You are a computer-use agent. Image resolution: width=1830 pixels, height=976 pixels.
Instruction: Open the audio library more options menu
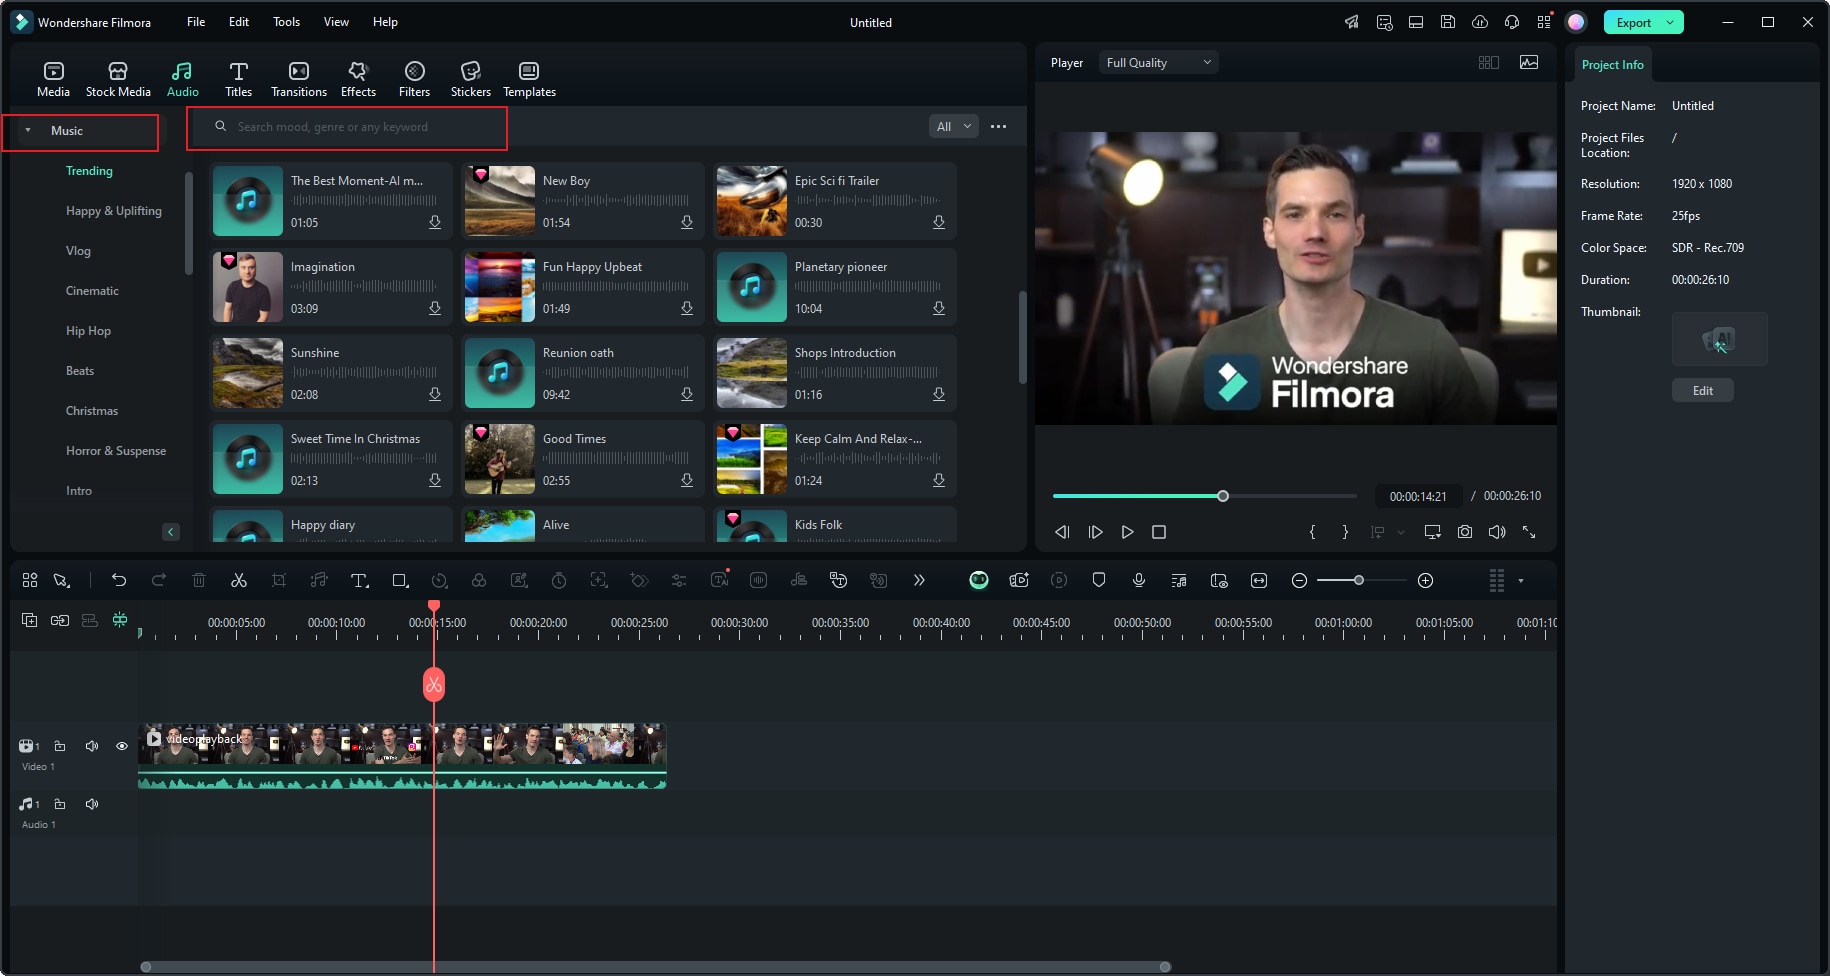tap(998, 127)
